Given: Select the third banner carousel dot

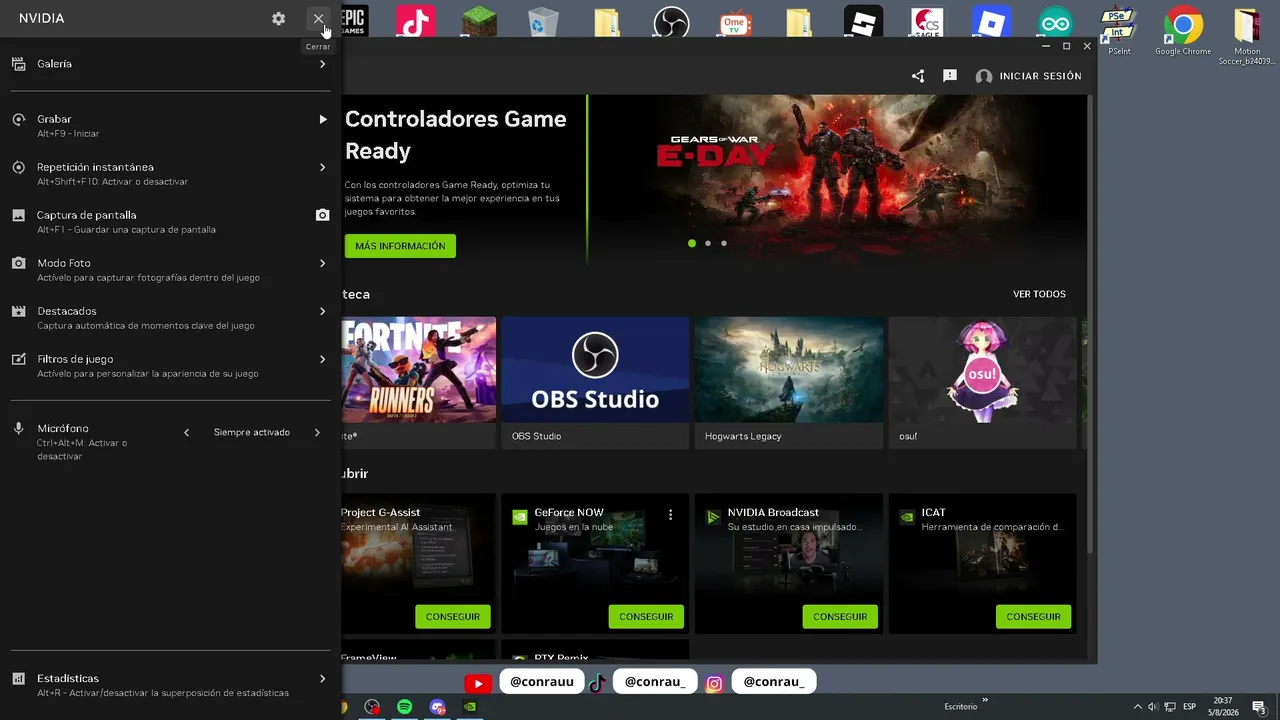Looking at the screenshot, I should [724, 243].
